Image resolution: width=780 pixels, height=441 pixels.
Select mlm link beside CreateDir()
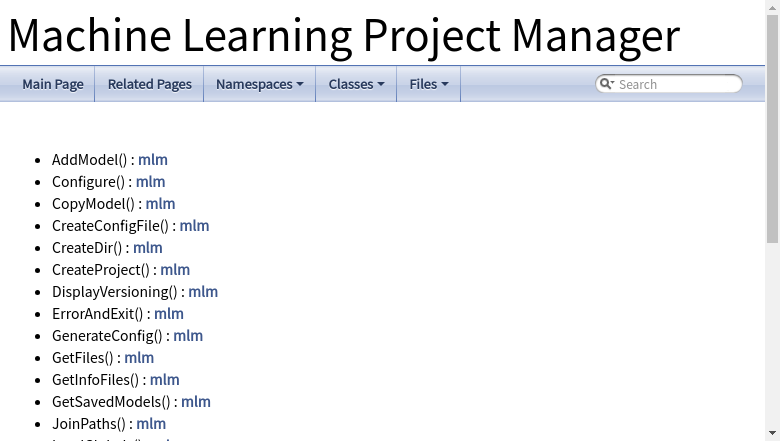pyautogui.click(x=148, y=247)
